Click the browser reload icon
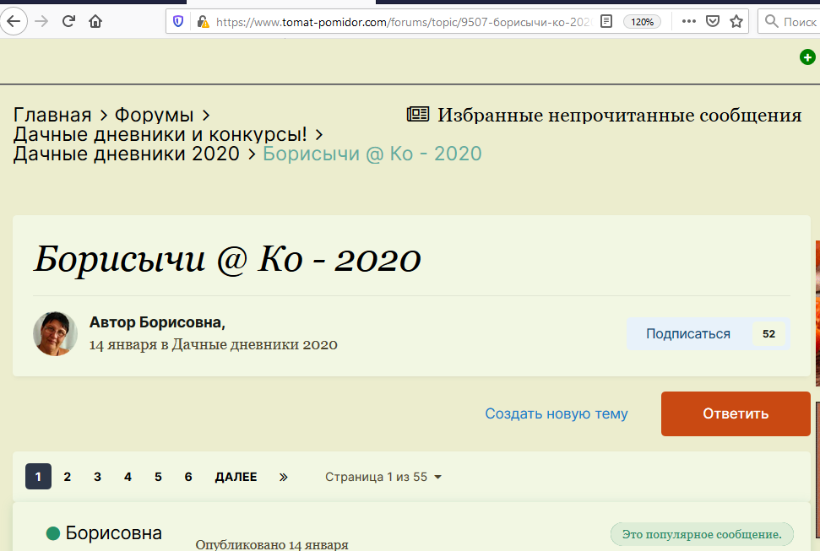The height and width of the screenshot is (551, 820). click(68, 21)
